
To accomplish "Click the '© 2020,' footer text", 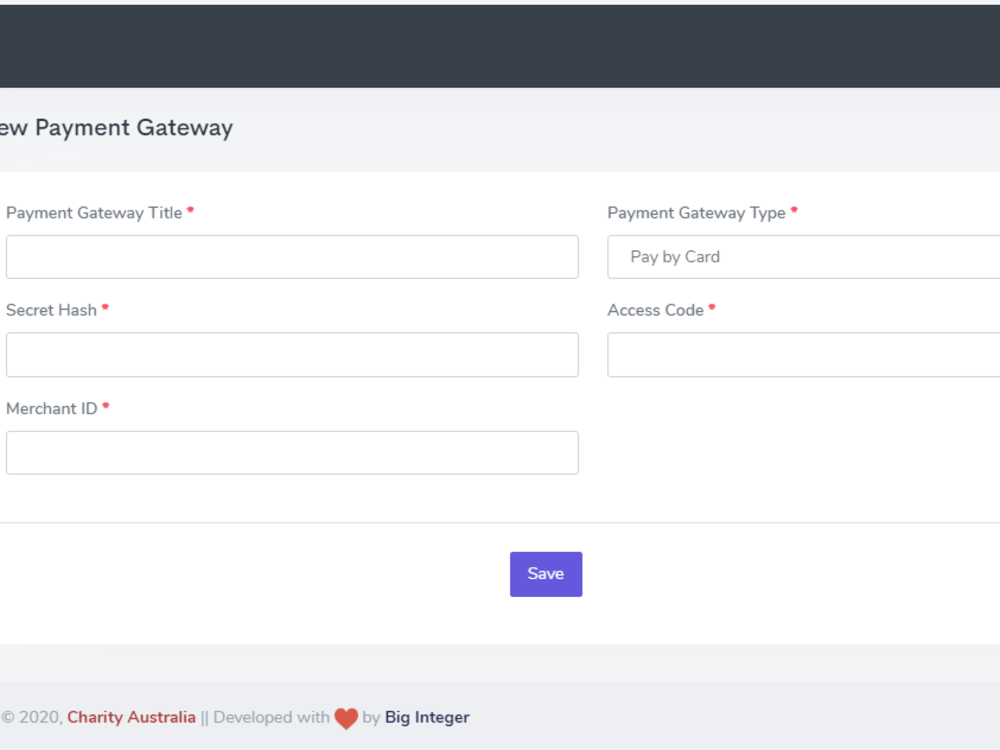I will pos(32,717).
